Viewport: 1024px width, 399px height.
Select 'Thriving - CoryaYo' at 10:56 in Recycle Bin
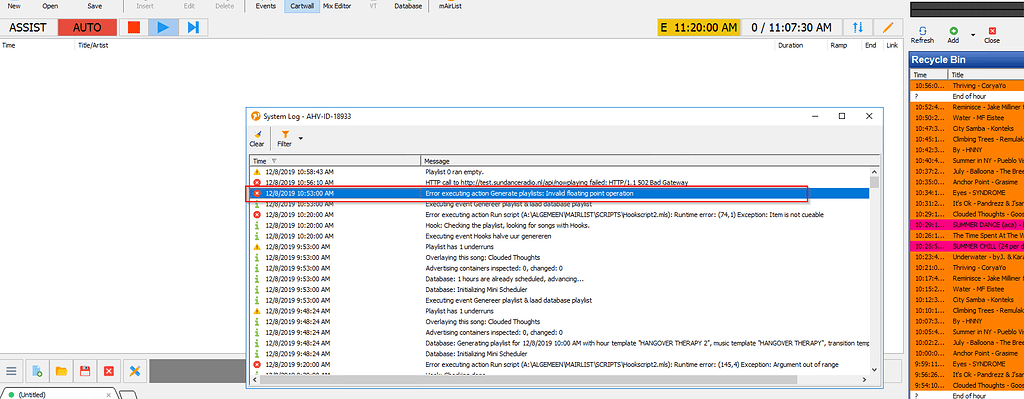[967, 86]
